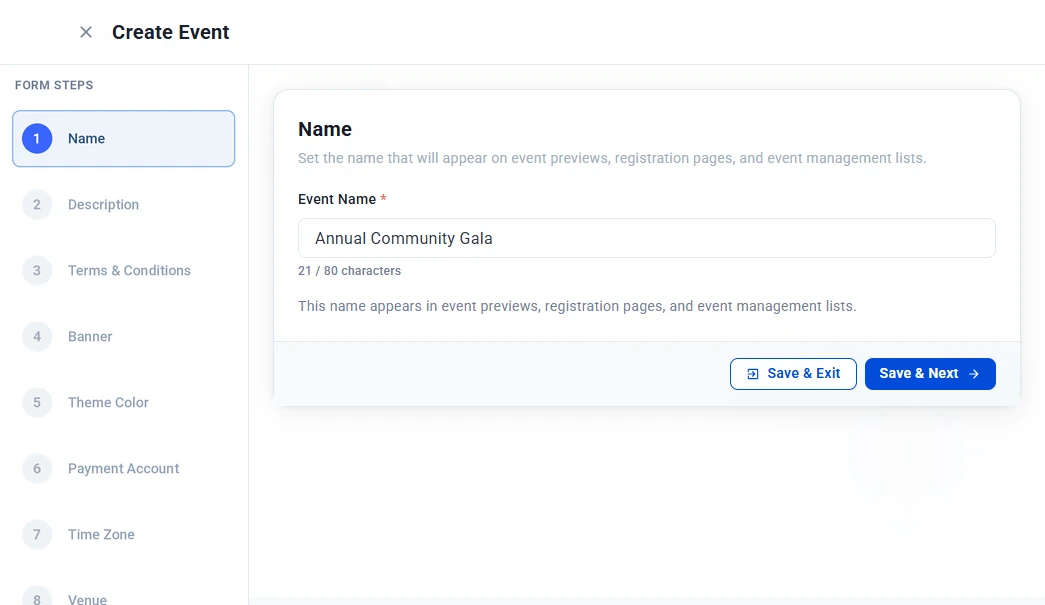
Task: Click the step 6 number circle
Action: tap(37, 468)
